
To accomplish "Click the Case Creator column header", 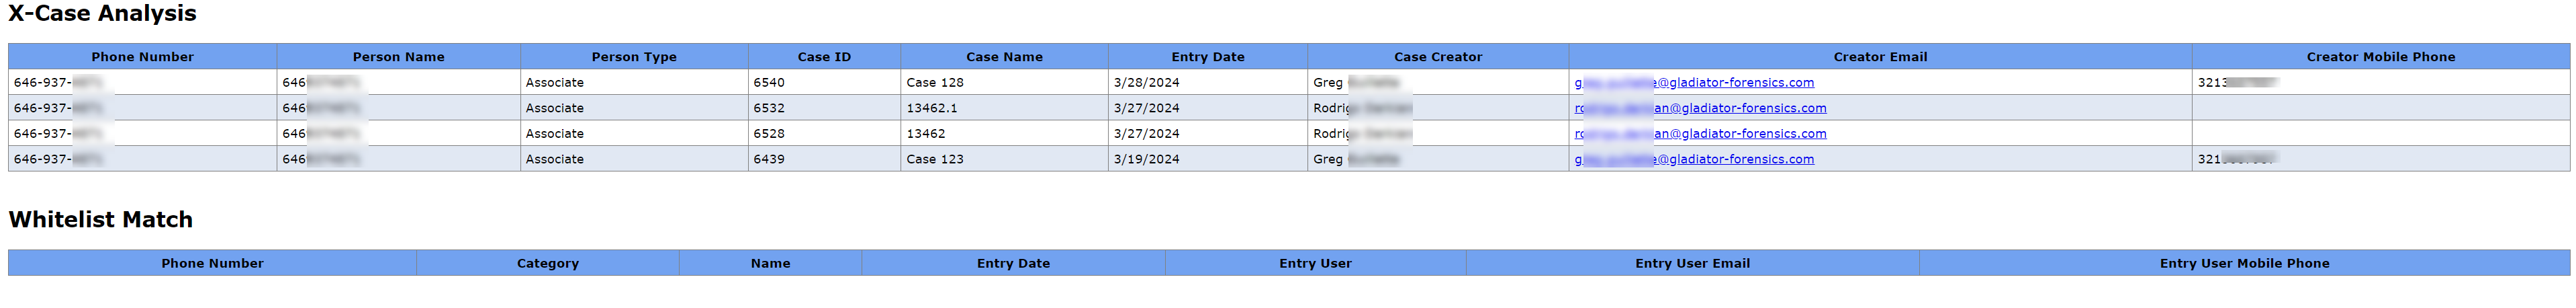I will click(1437, 57).
